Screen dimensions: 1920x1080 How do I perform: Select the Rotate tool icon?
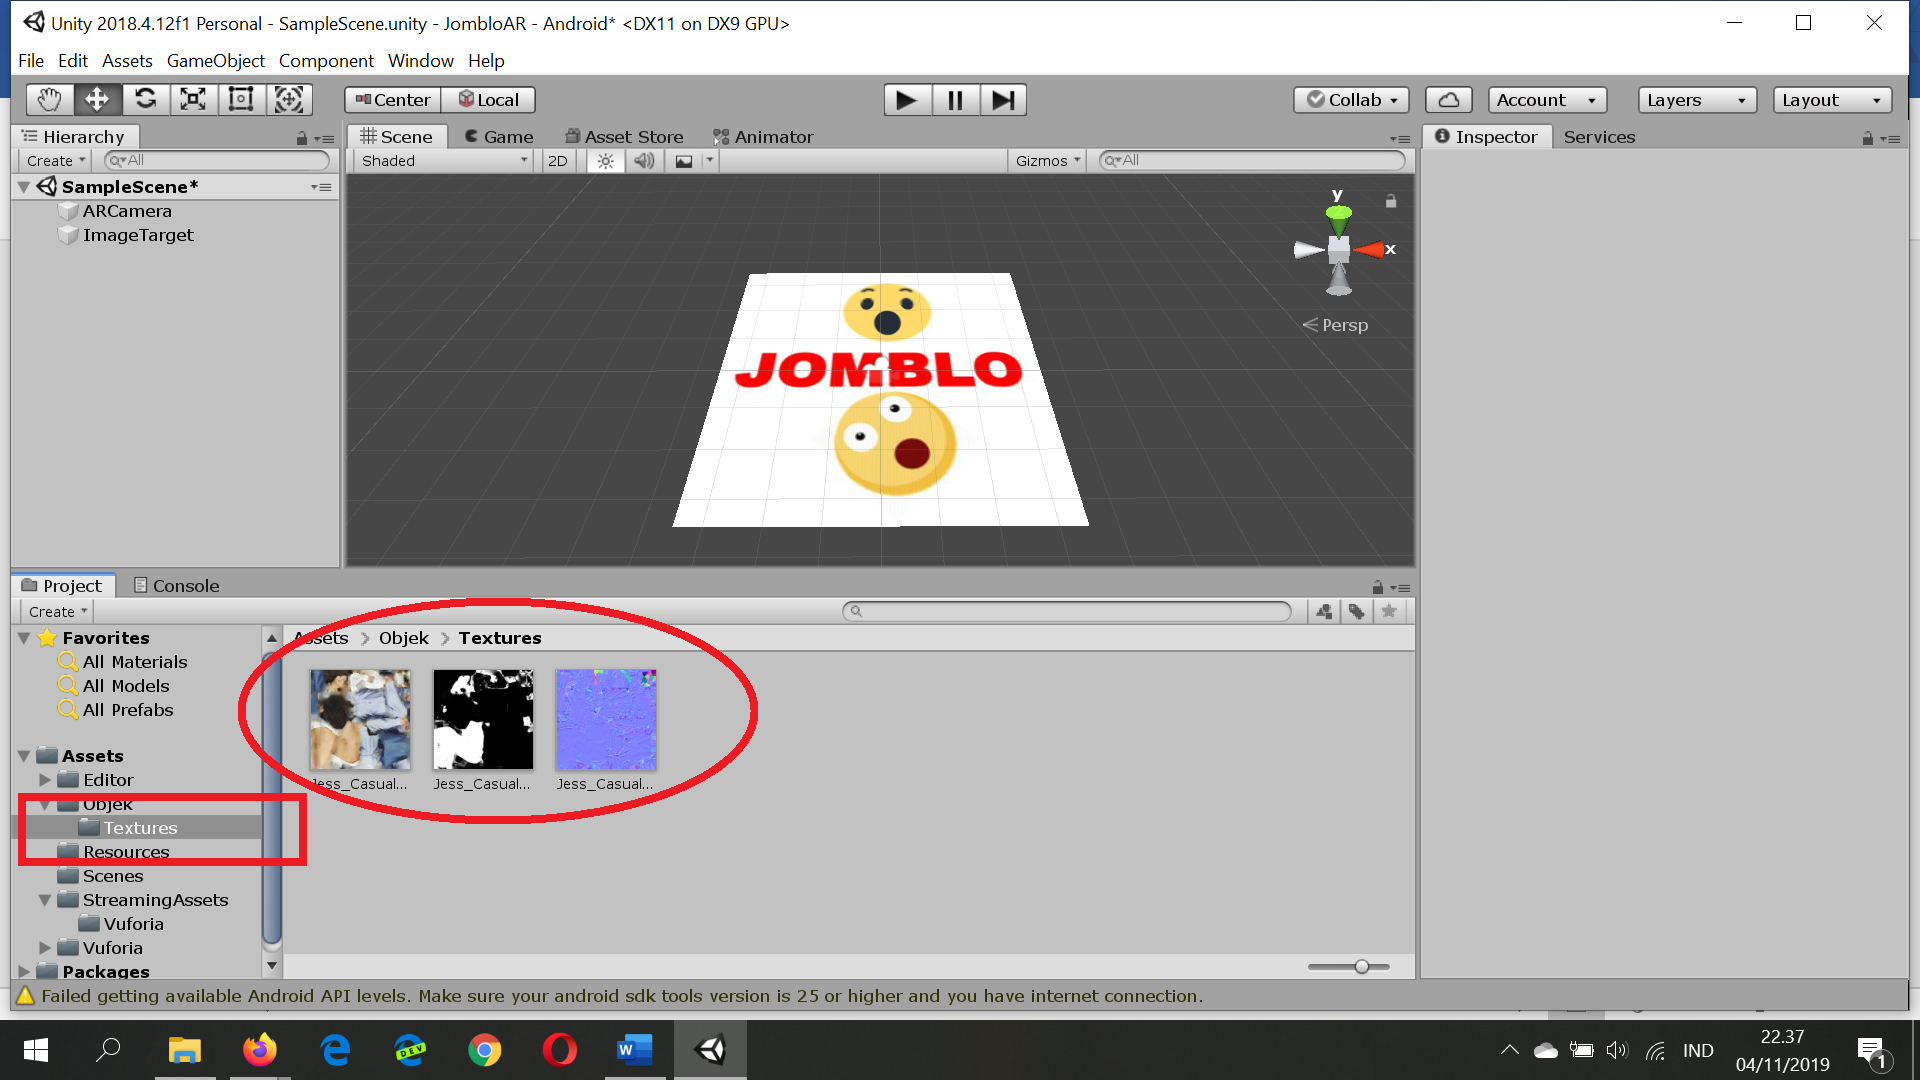(146, 99)
